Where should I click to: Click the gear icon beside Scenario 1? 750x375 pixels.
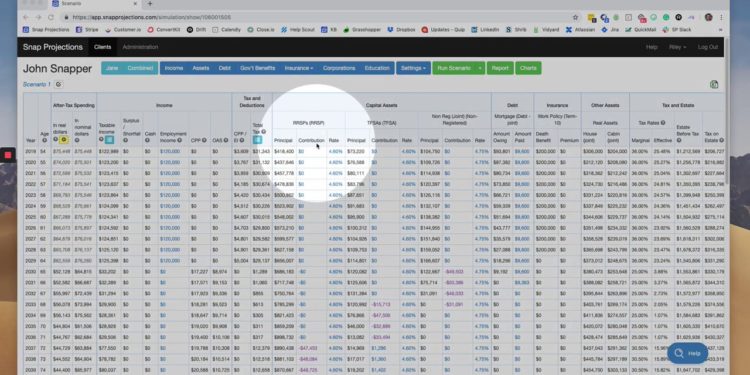58,84
